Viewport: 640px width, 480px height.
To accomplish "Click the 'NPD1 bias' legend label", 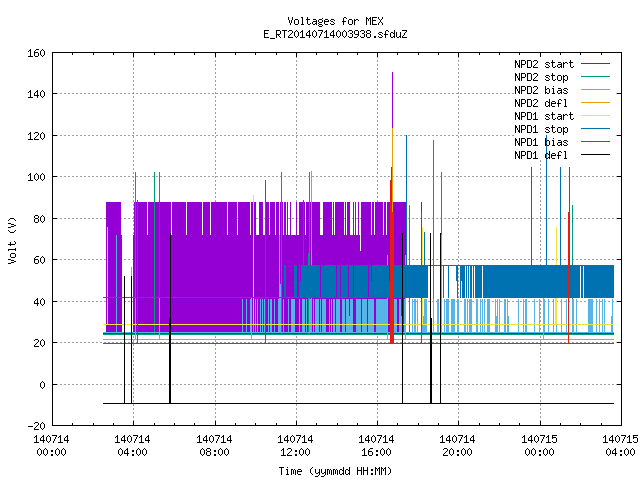I will click(x=541, y=142).
